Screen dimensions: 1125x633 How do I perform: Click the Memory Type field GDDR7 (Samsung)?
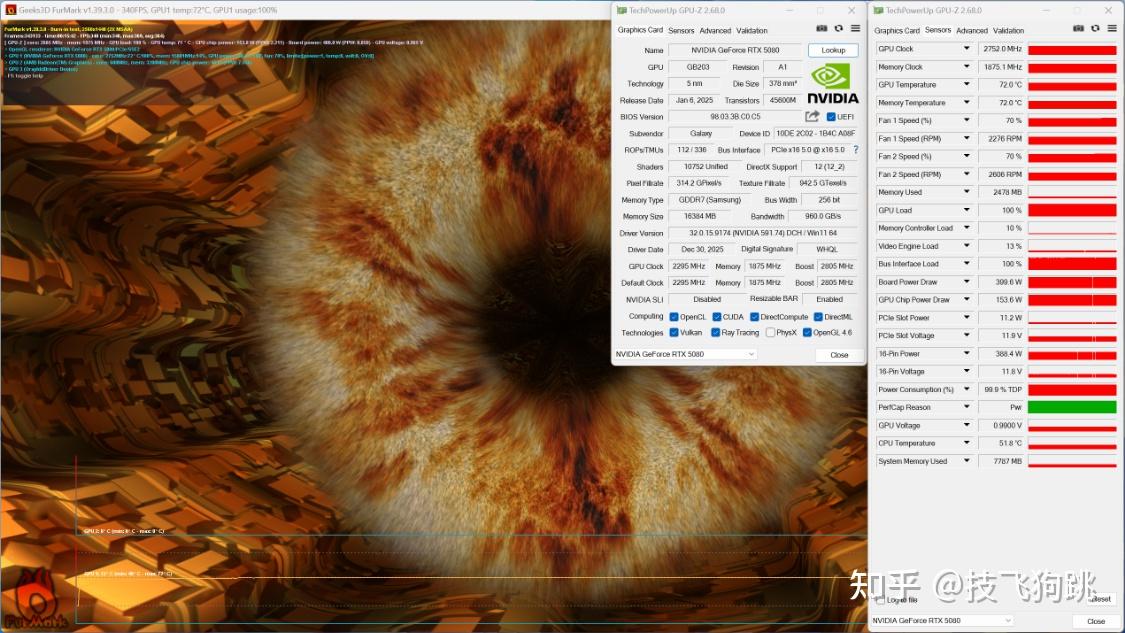click(x=710, y=200)
